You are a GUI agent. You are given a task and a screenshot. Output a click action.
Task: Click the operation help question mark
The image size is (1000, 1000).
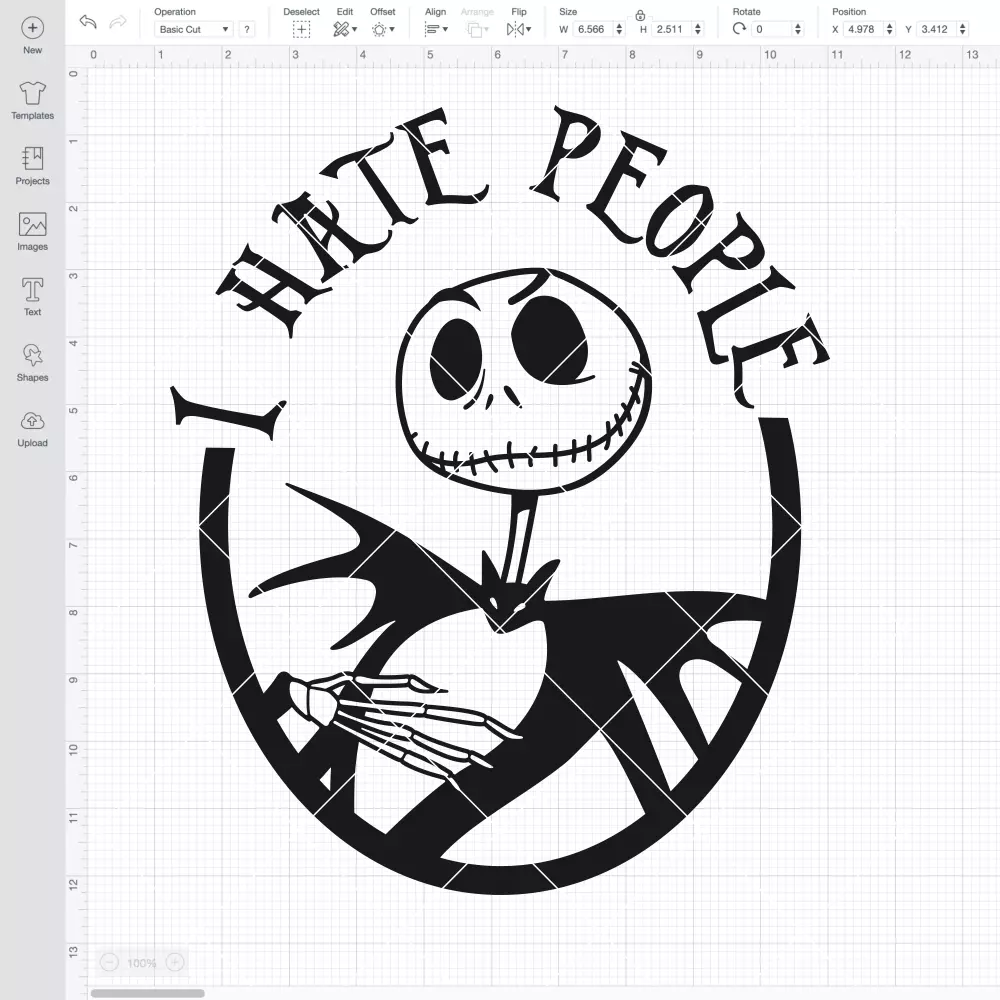point(247,29)
